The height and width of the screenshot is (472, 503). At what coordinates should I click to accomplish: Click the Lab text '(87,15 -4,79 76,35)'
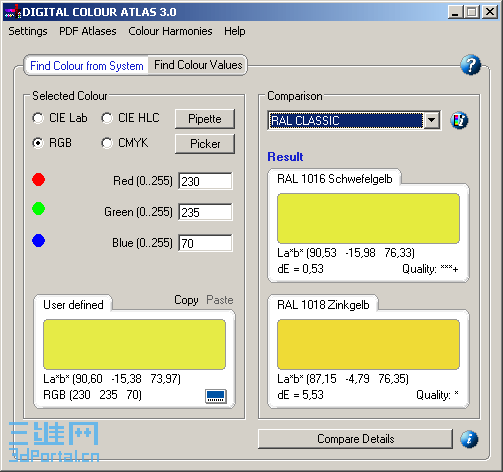358,379
